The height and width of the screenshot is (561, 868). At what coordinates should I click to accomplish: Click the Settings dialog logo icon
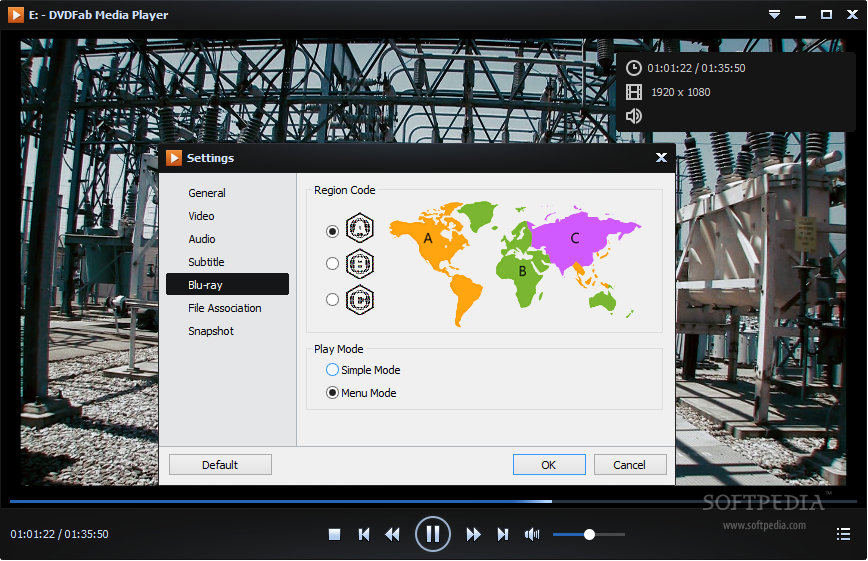pos(173,158)
